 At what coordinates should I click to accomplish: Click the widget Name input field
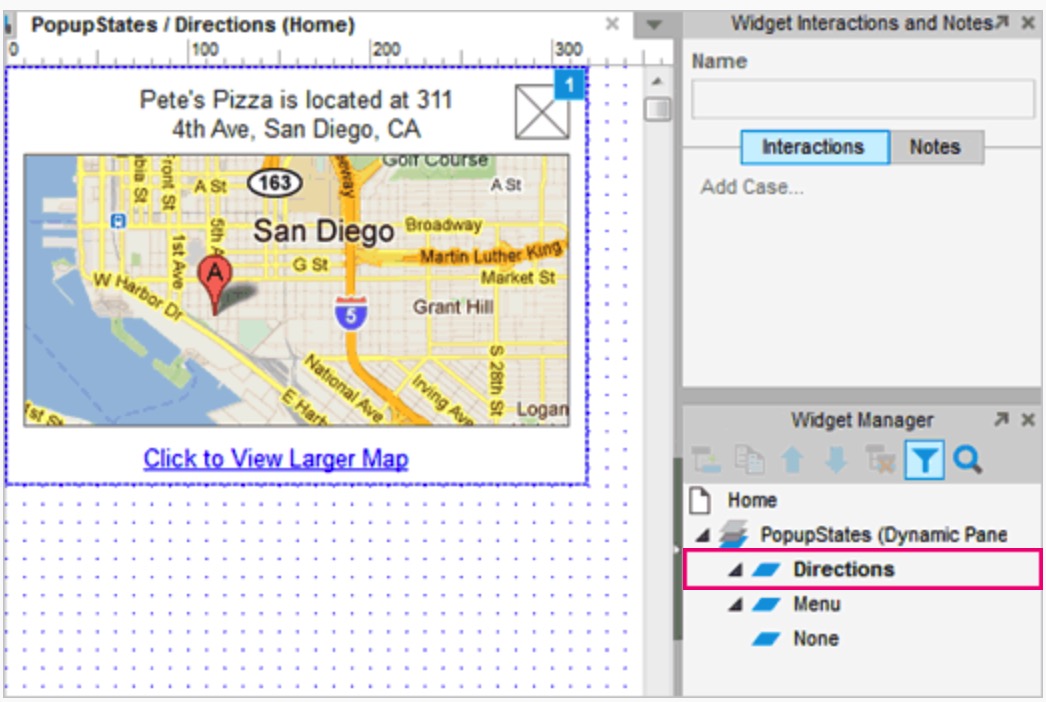pos(863,99)
